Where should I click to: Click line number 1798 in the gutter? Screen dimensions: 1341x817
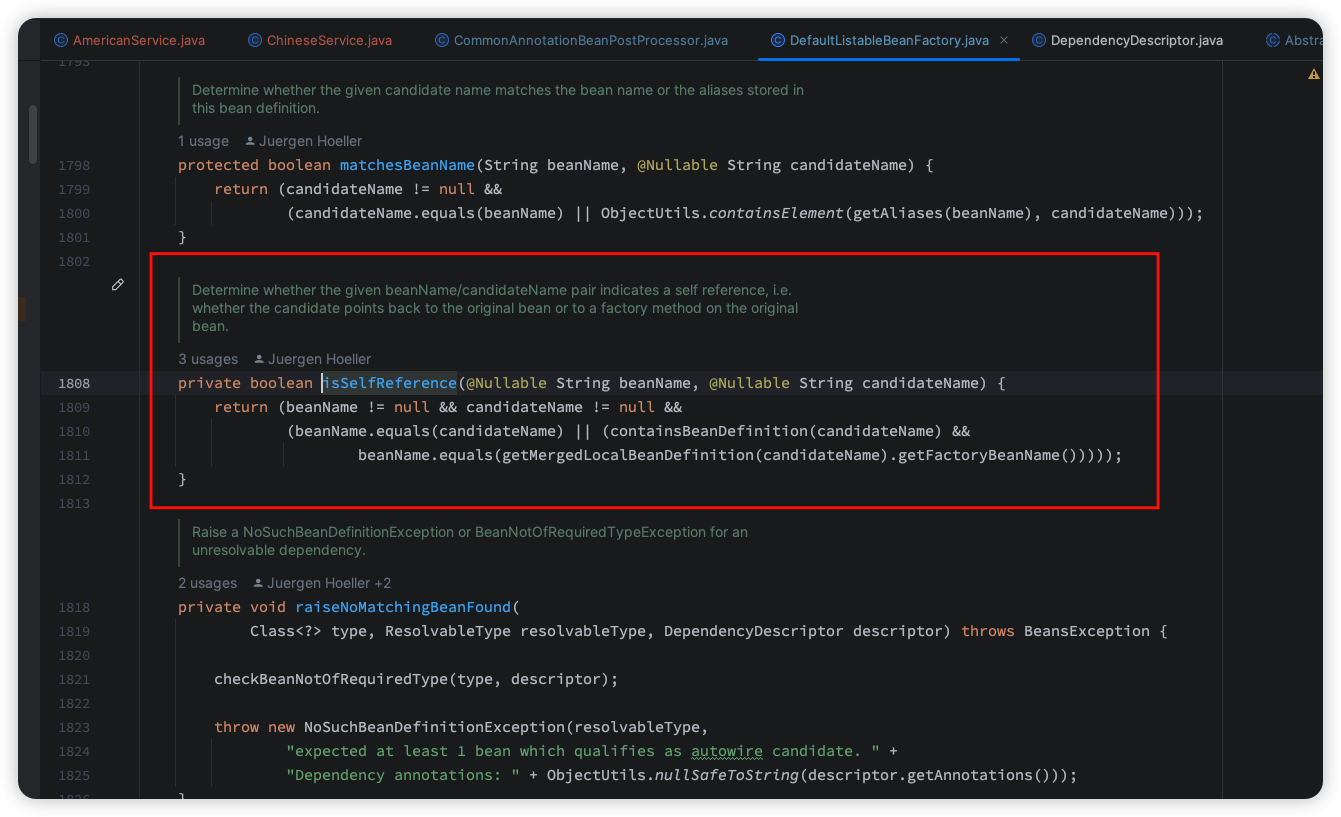coord(74,165)
